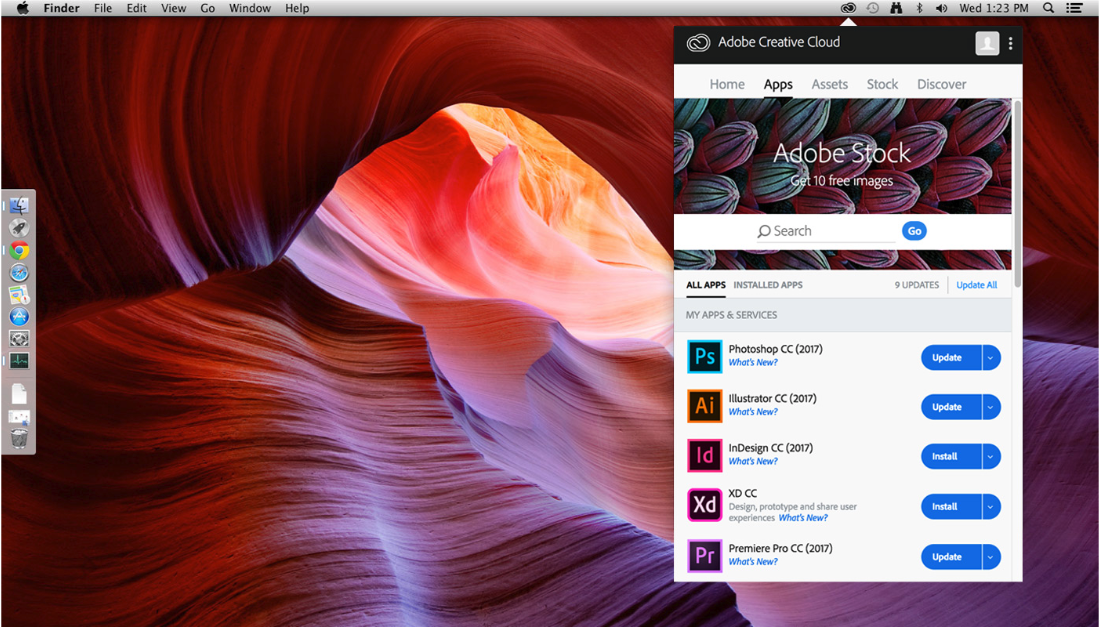Viewport: 1099px width, 628px height.
Task: Click the InDesign CC app icon
Action: point(704,456)
